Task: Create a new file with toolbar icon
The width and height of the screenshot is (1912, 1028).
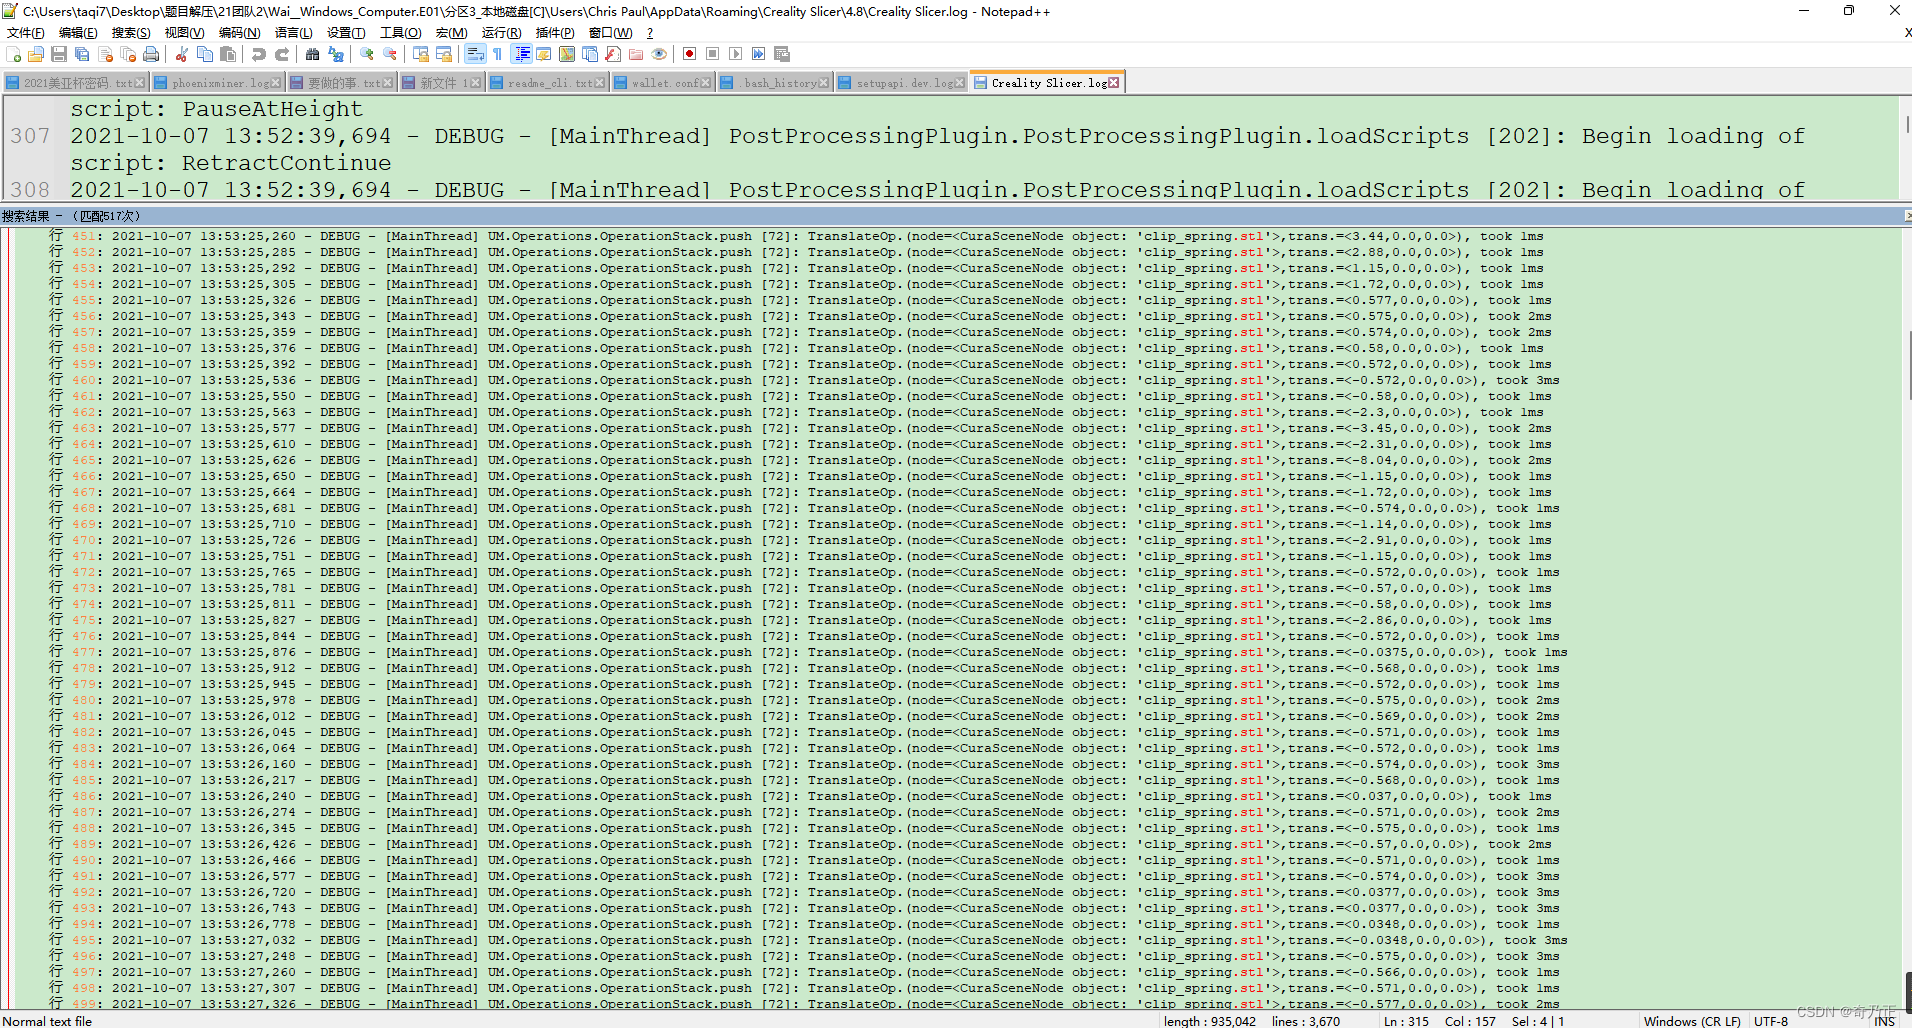Action: tap(13, 54)
